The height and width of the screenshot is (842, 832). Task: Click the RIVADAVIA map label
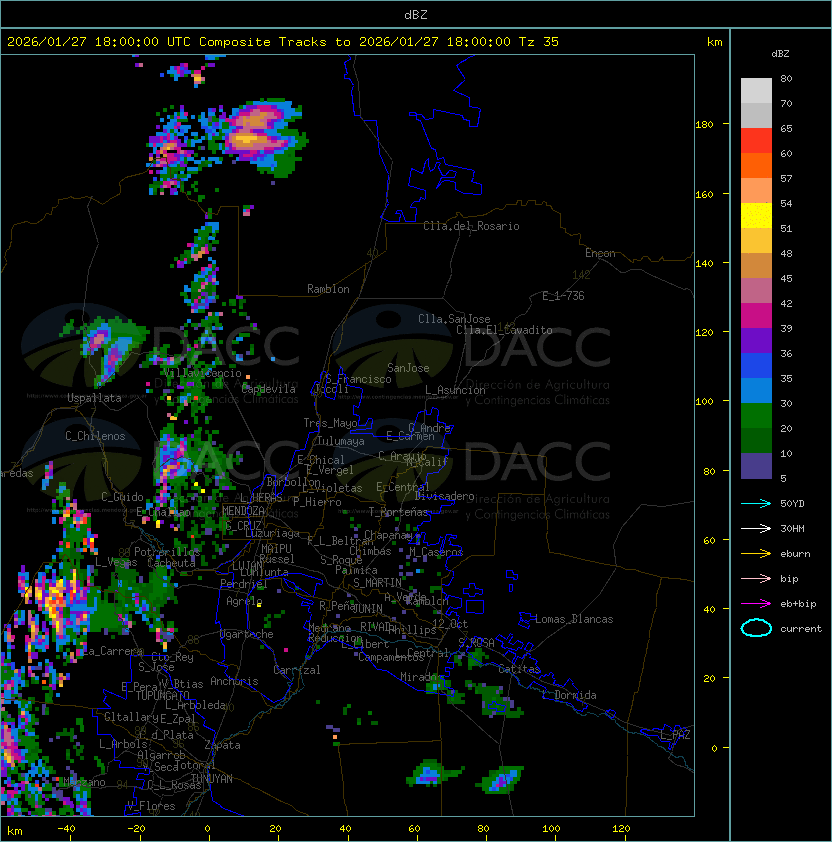coord(378,627)
